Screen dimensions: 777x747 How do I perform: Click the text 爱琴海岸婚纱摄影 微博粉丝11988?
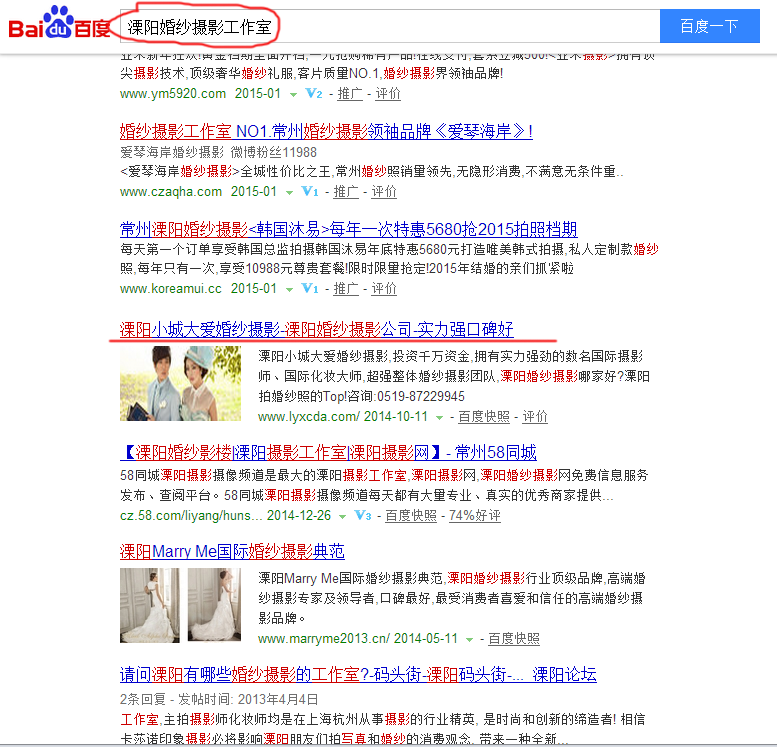click(218, 152)
